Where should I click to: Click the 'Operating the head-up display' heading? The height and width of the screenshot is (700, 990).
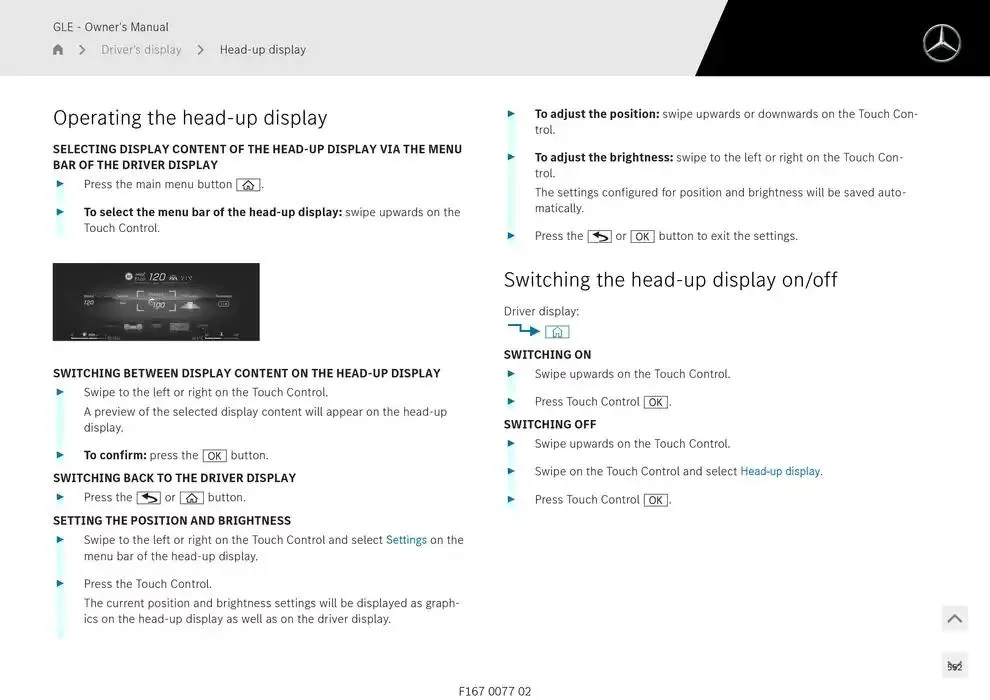pos(190,118)
